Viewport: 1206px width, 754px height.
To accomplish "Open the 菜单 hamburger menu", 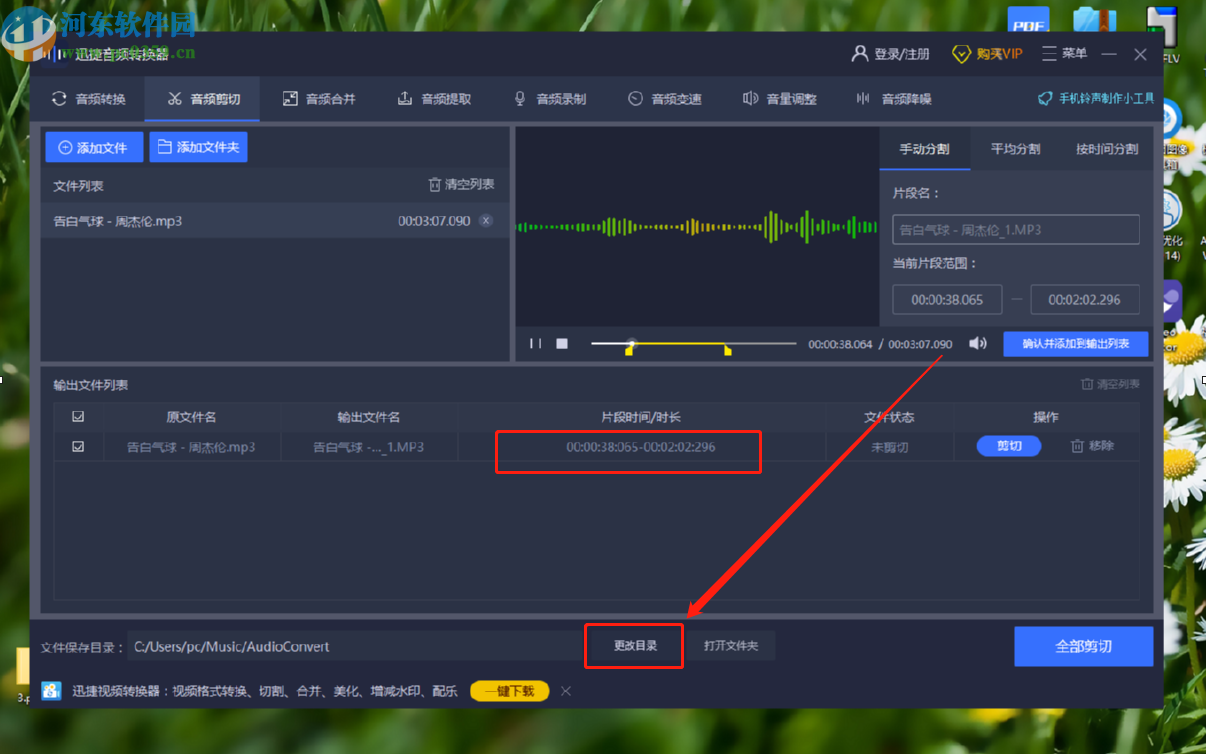I will coord(1064,54).
